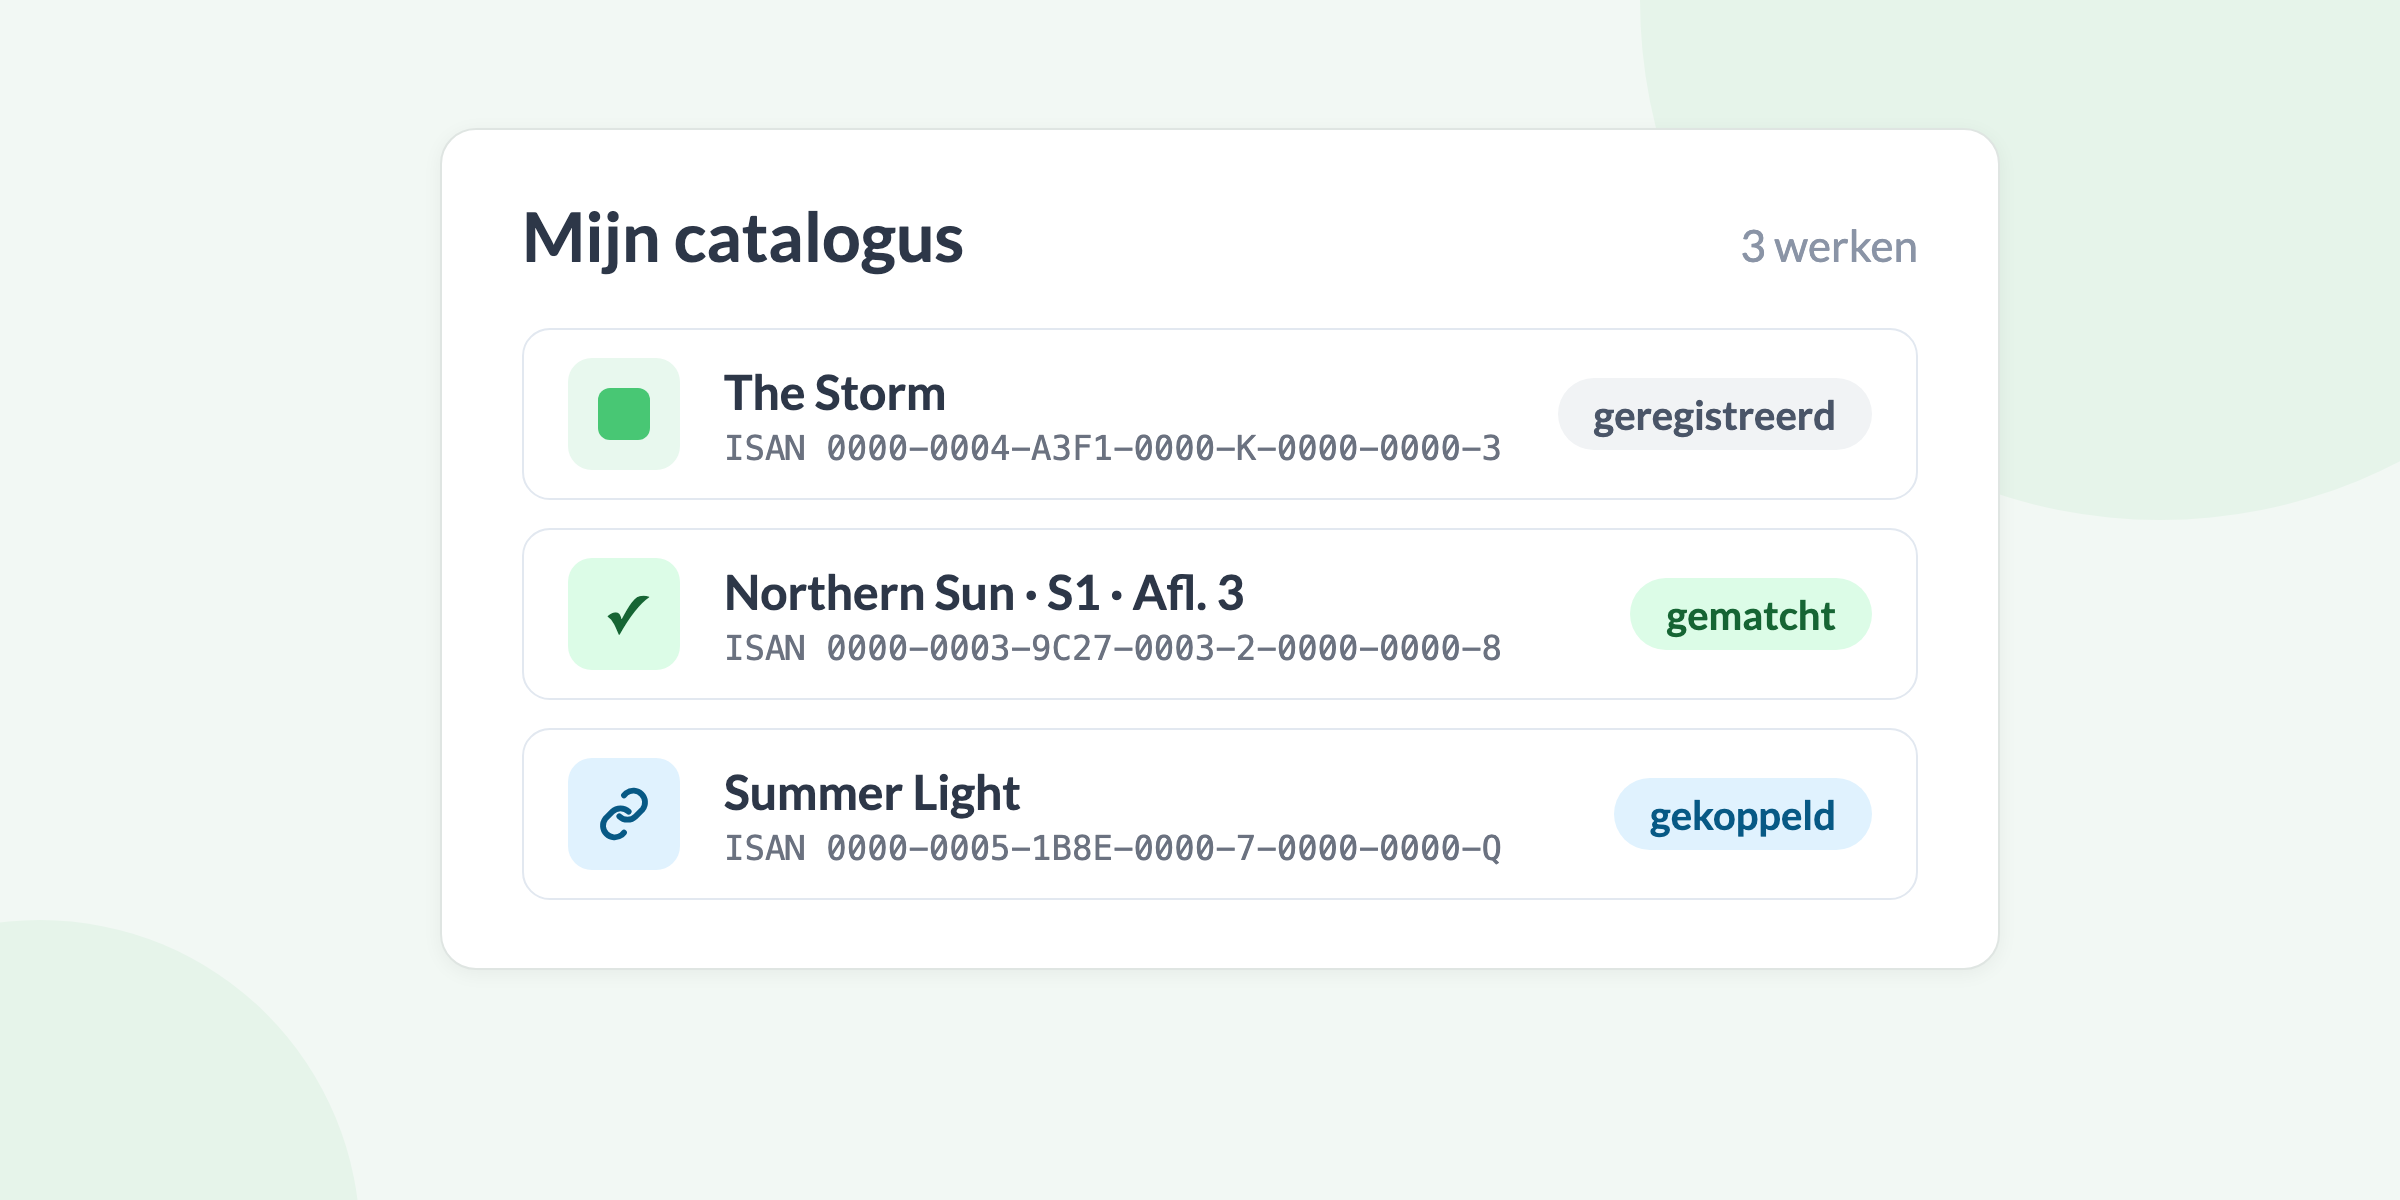
Task: Open the title The Storm
Action: pos(835,393)
